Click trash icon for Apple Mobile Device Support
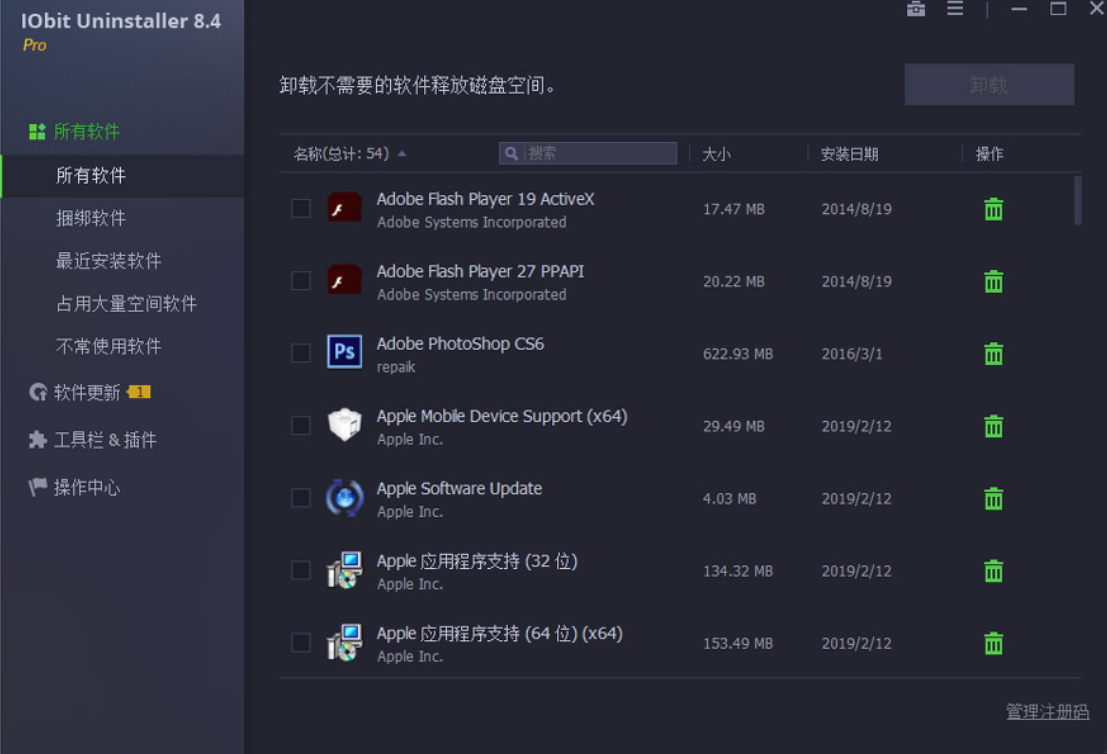The width and height of the screenshot is (1107, 754). [x=993, y=426]
